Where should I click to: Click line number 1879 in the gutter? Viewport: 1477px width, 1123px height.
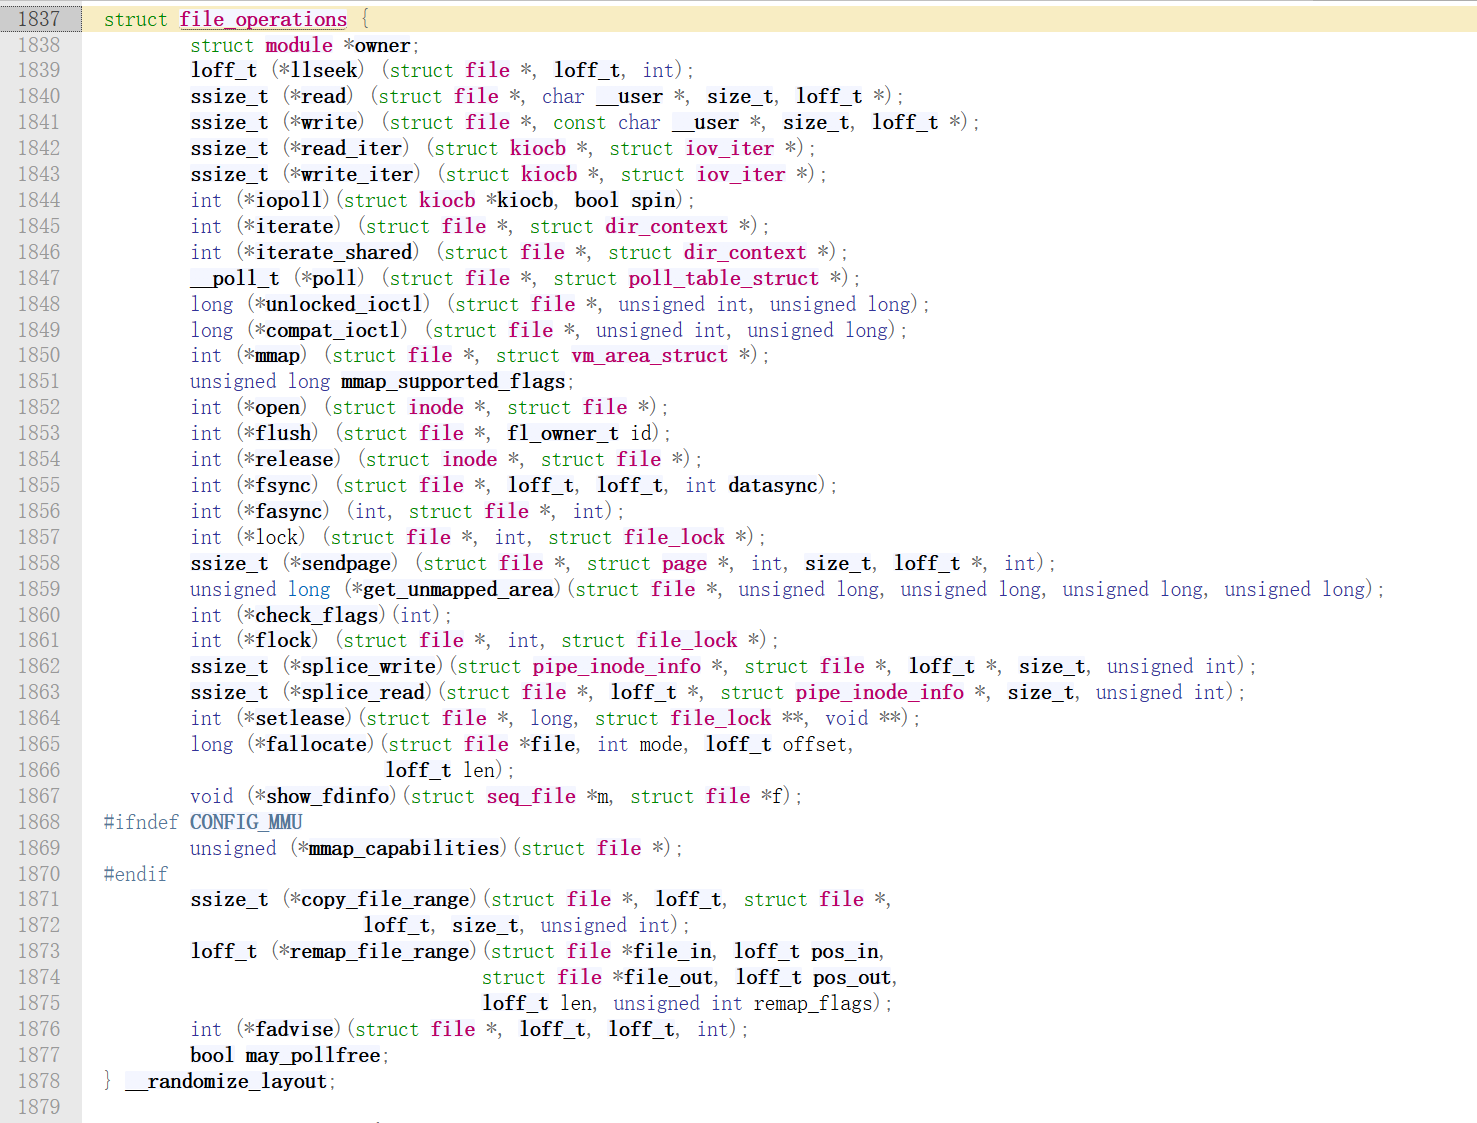pyautogui.click(x=39, y=1107)
